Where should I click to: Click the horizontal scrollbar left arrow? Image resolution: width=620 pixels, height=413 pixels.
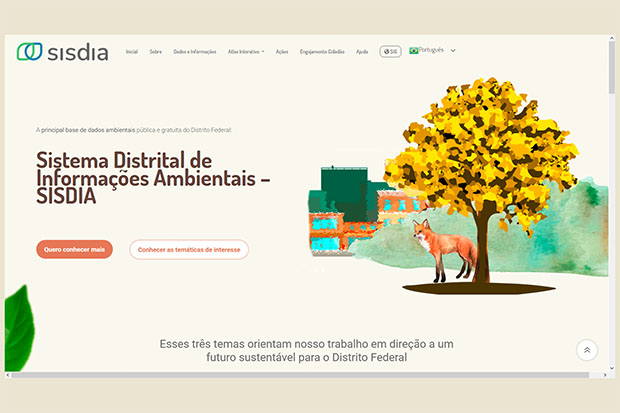coord(8,375)
